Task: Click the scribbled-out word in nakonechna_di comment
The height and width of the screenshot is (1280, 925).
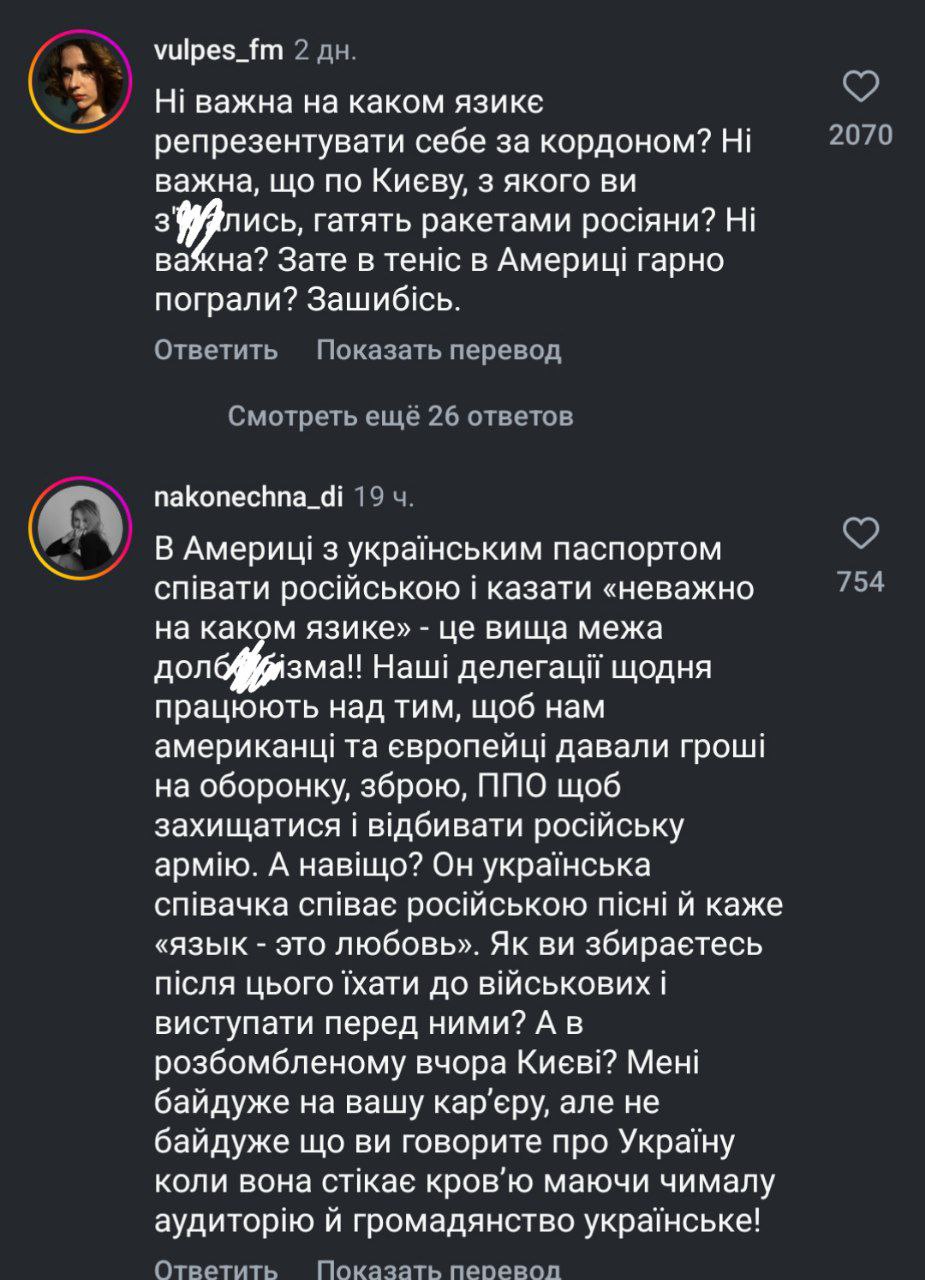Action: [250, 667]
